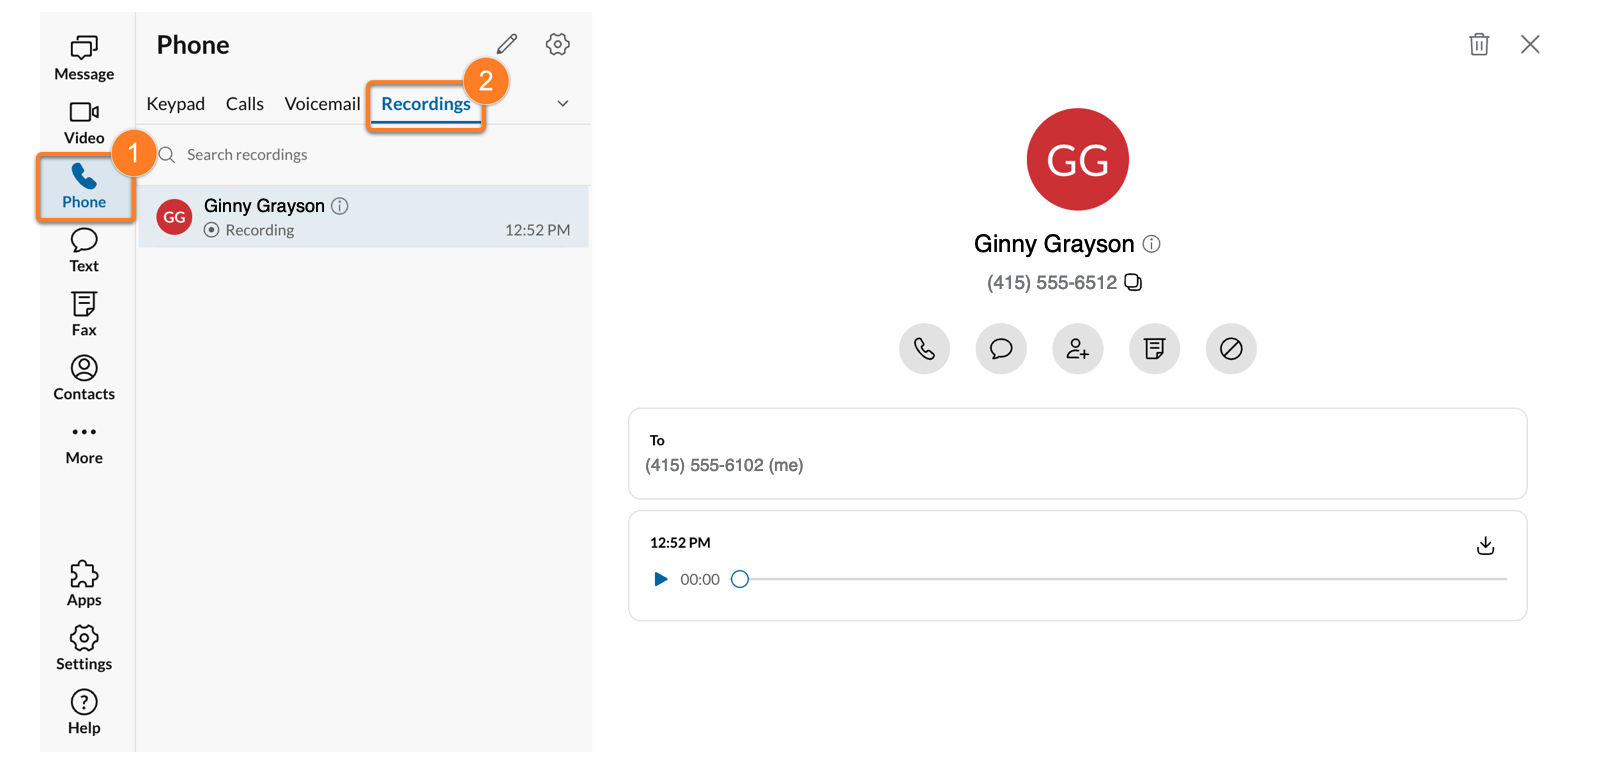Image resolution: width=1600 pixels, height=768 pixels.
Task: Call Ginny Grayson with phone icon
Action: 924,349
